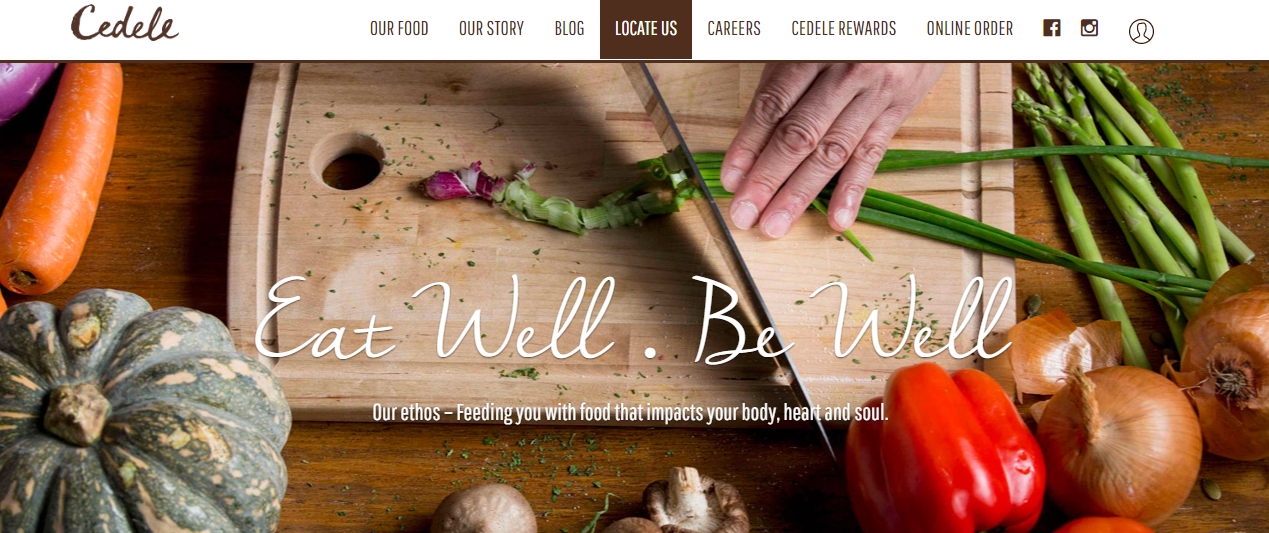Navigate to Cedele Rewards
Image resolution: width=1269 pixels, height=533 pixels.
click(x=844, y=29)
